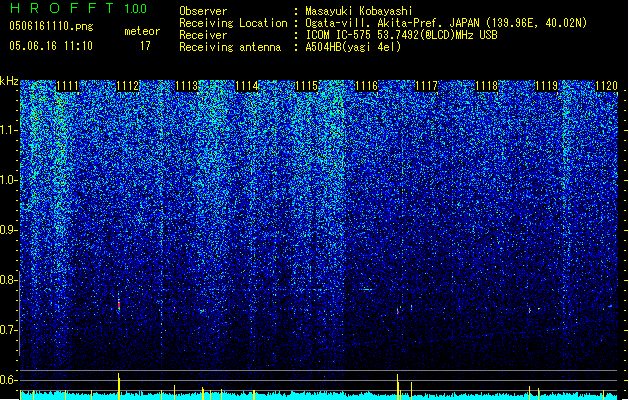Click the red meteor echo just before 1119
The height and width of the screenshot is (400, 629).
tap(530, 310)
